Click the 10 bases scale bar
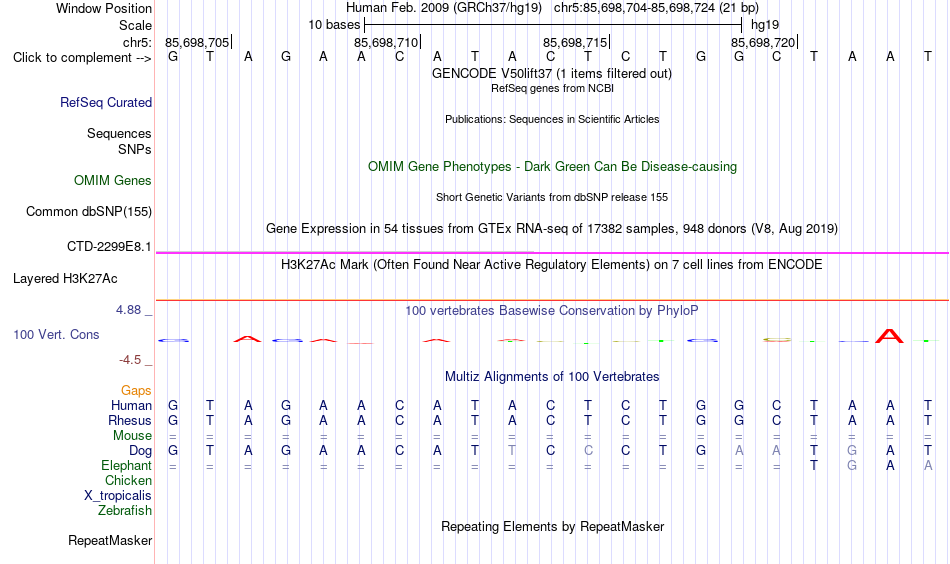 (x=553, y=25)
